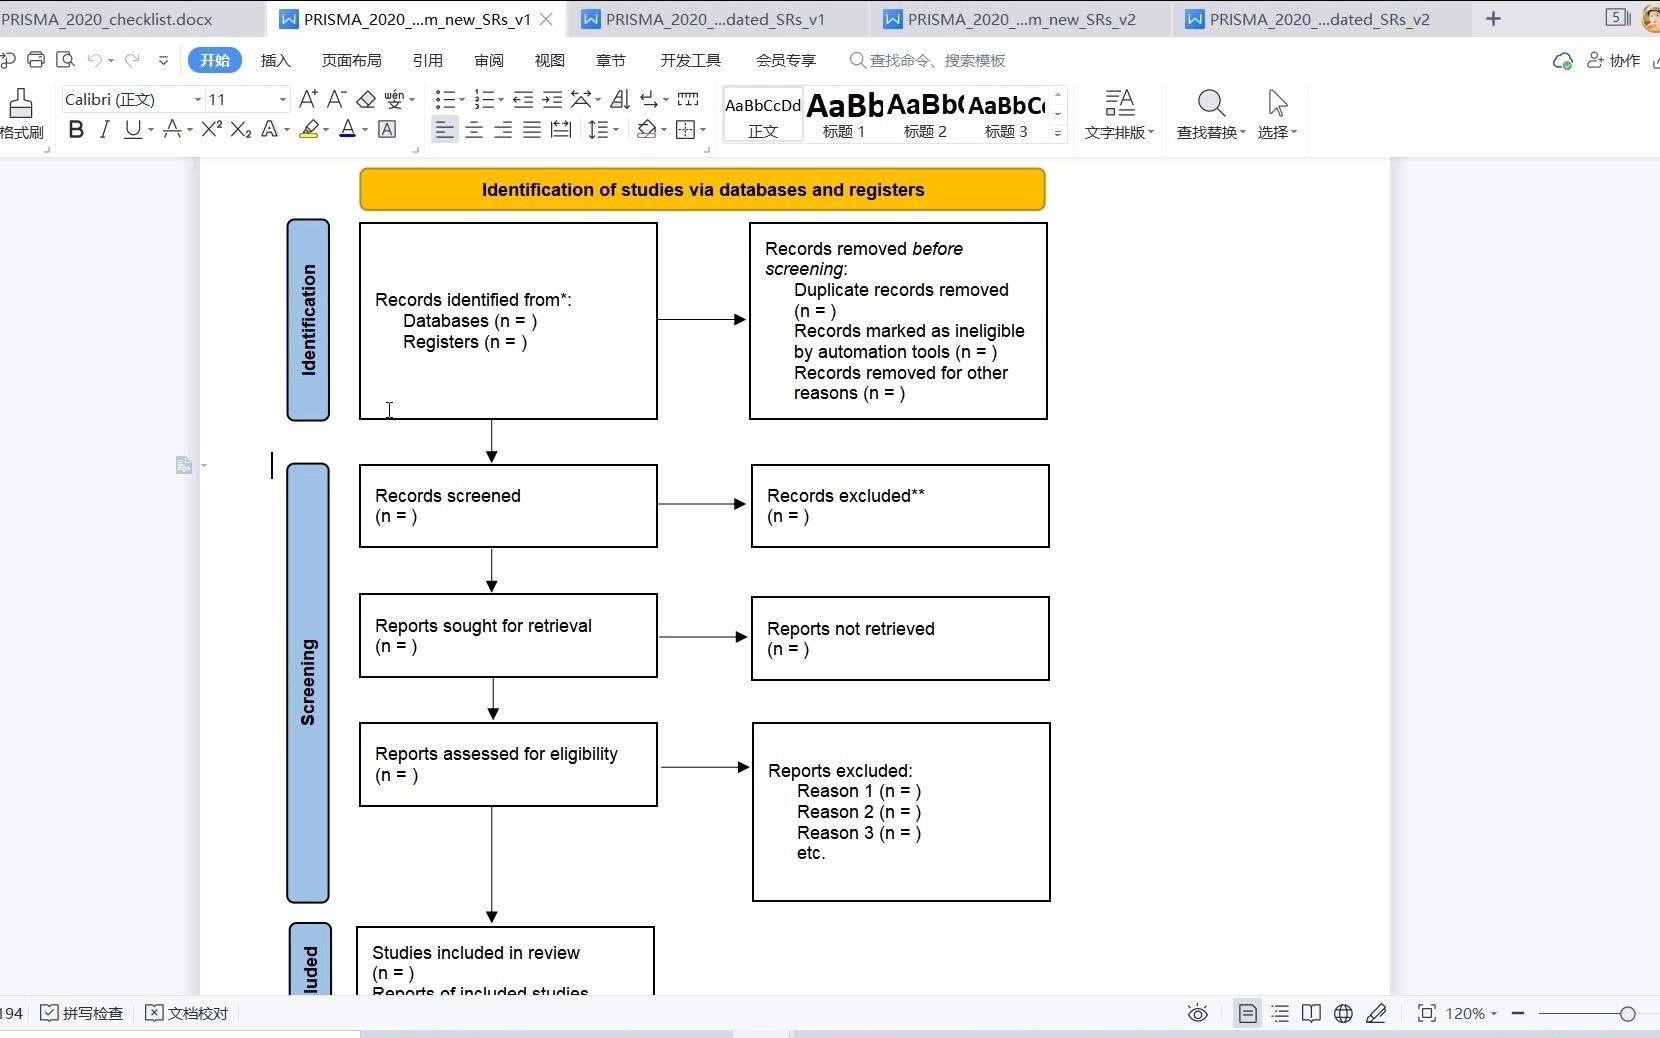Image resolution: width=1660 pixels, height=1038 pixels.
Task: Open Print Preview from quick access toolbar
Action: (65, 60)
